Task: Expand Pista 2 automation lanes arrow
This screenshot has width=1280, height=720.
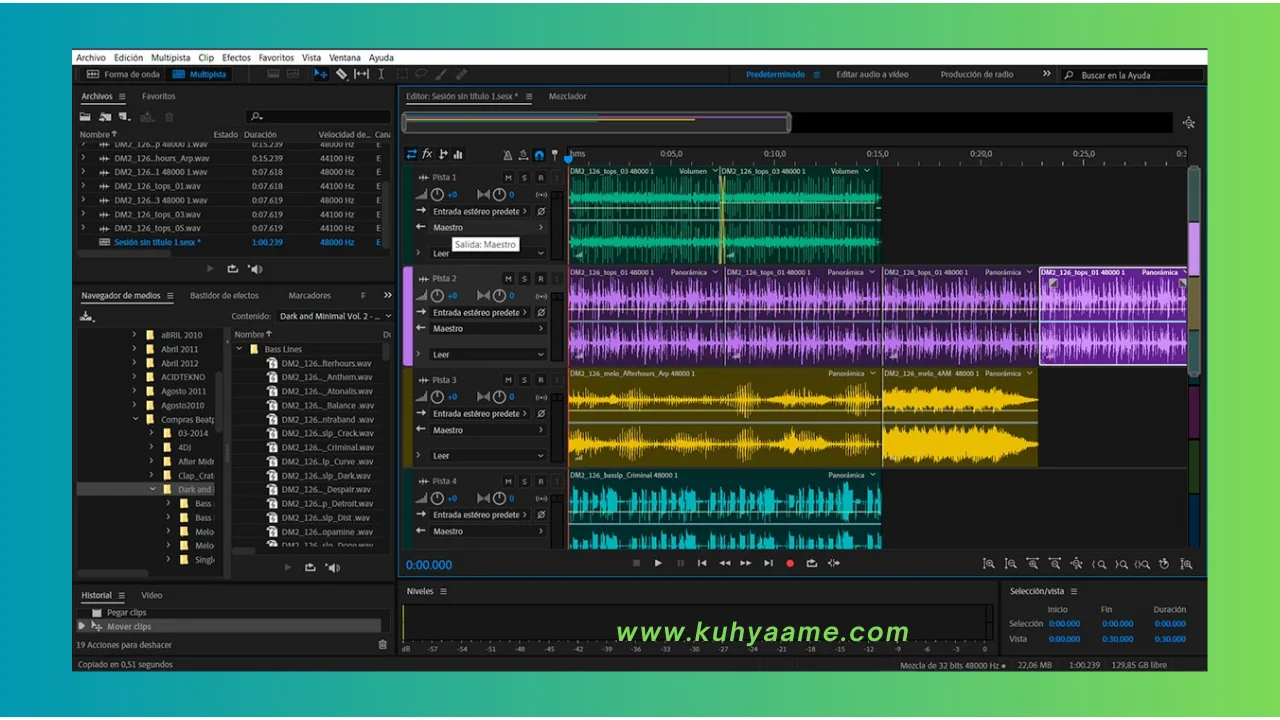Action: tap(418, 354)
